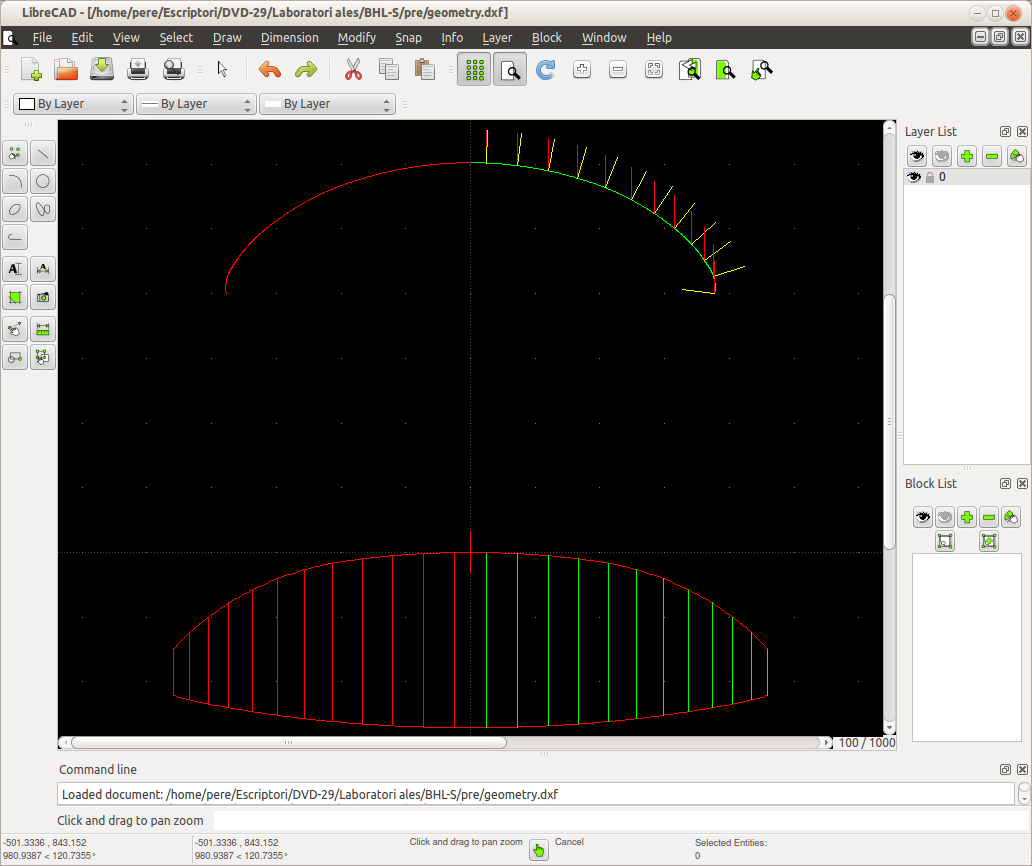The height and width of the screenshot is (866, 1032).
Task: Add a new layer in the Layer List
Action: click(967, 156)
